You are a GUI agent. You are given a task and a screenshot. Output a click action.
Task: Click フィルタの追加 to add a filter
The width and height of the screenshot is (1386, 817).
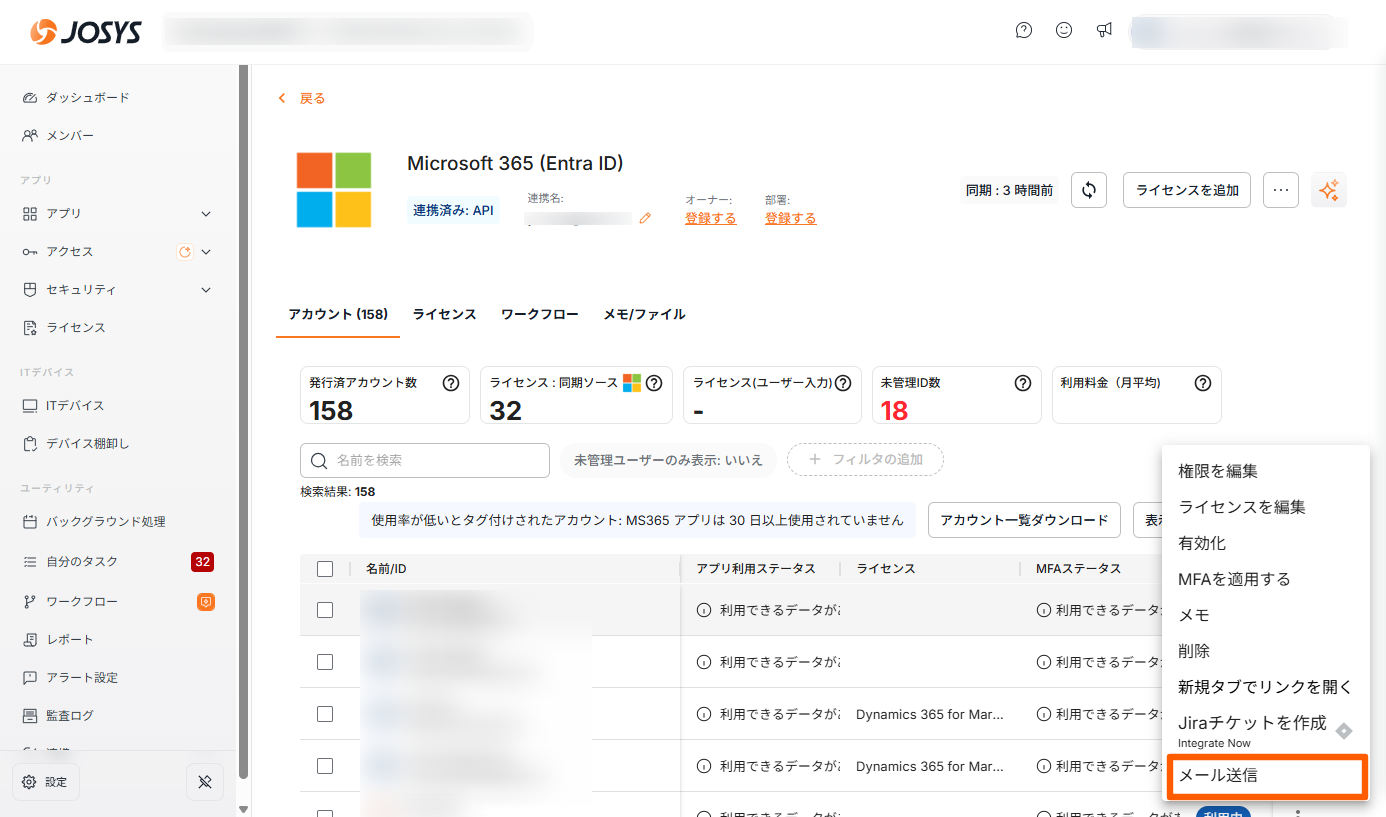866,460
